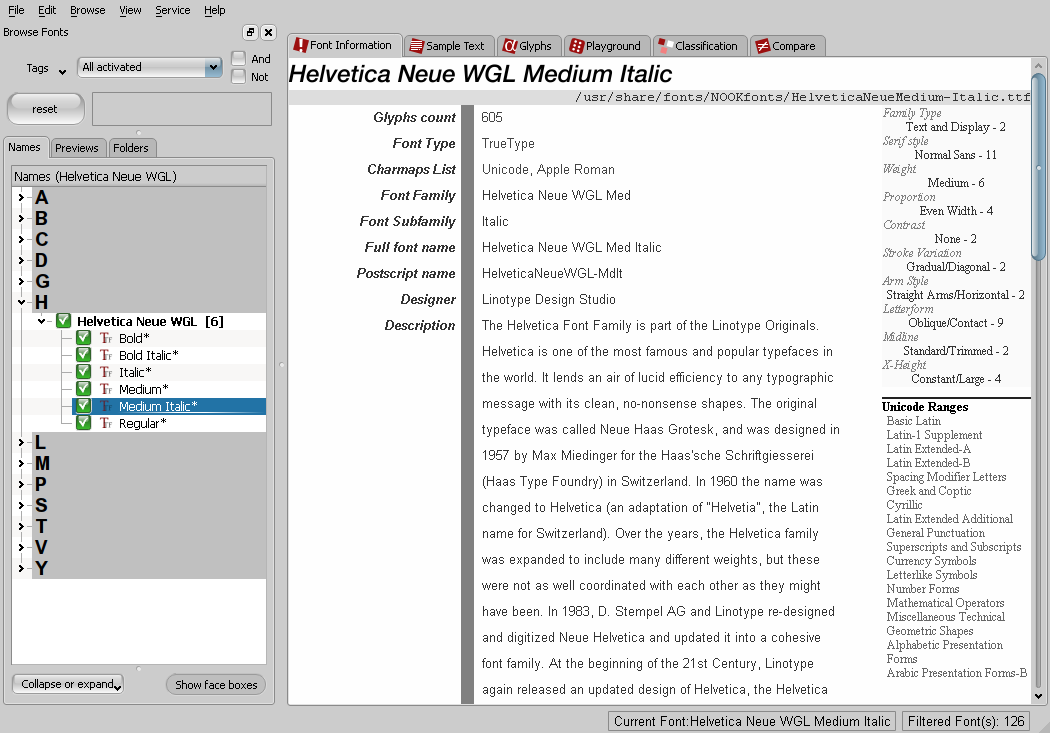Expand the S letter group
This screenshot has width=1050, height=733.
[21, 505]
